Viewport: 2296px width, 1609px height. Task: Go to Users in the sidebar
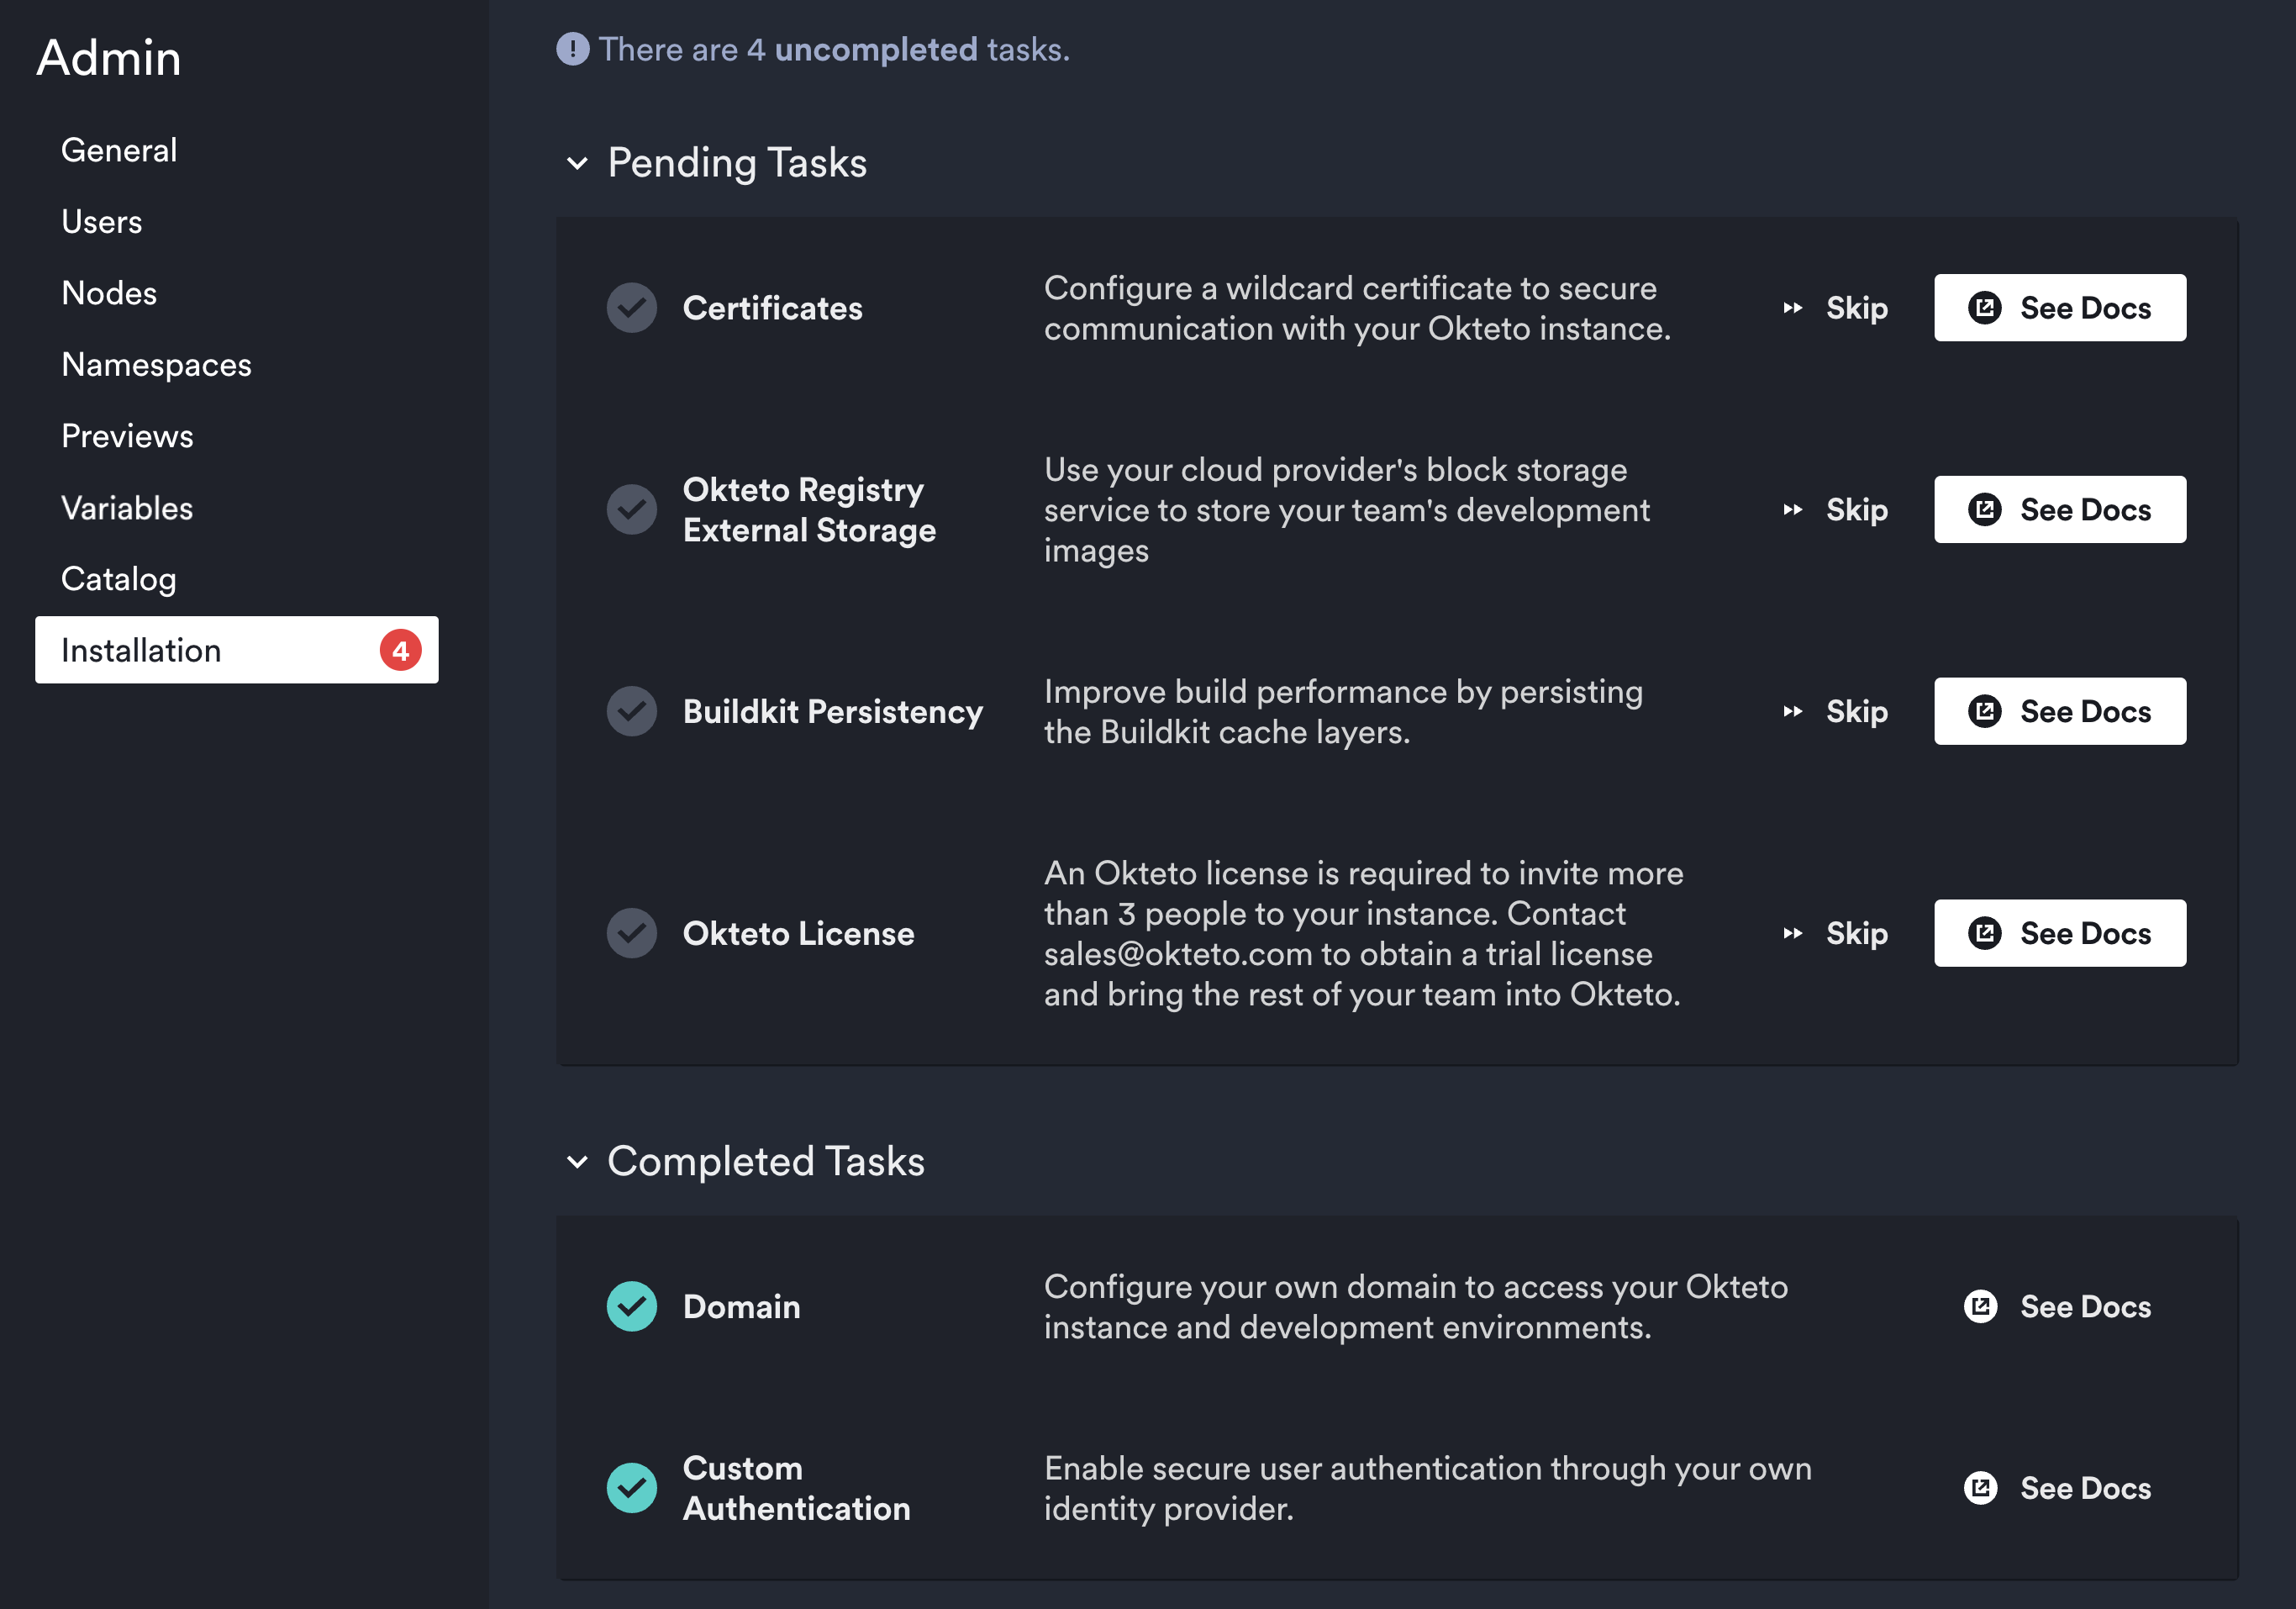point(102,222)
